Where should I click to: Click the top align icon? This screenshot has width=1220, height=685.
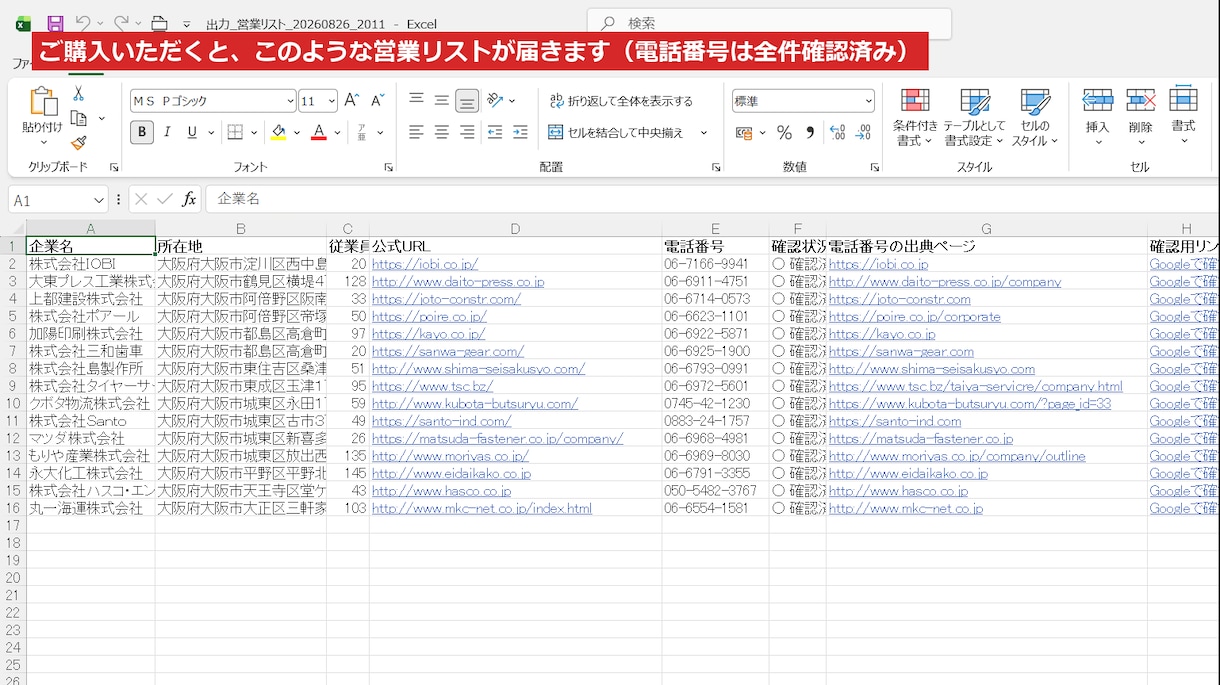[416, 100]
